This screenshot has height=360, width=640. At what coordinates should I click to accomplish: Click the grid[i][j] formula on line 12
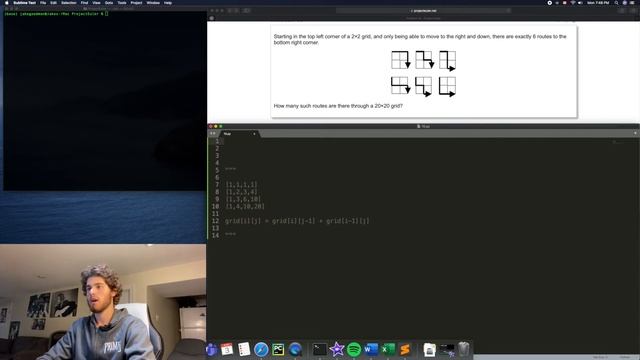(297, 221)
